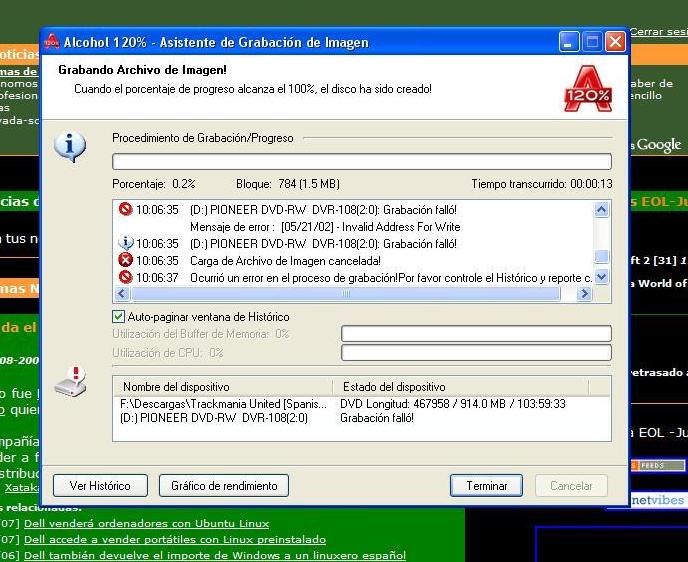Open 'Dell venderá ordenadores con Ubuntu Linux' link
Viewport: 688px width, 562px height.
coord(146,523)
